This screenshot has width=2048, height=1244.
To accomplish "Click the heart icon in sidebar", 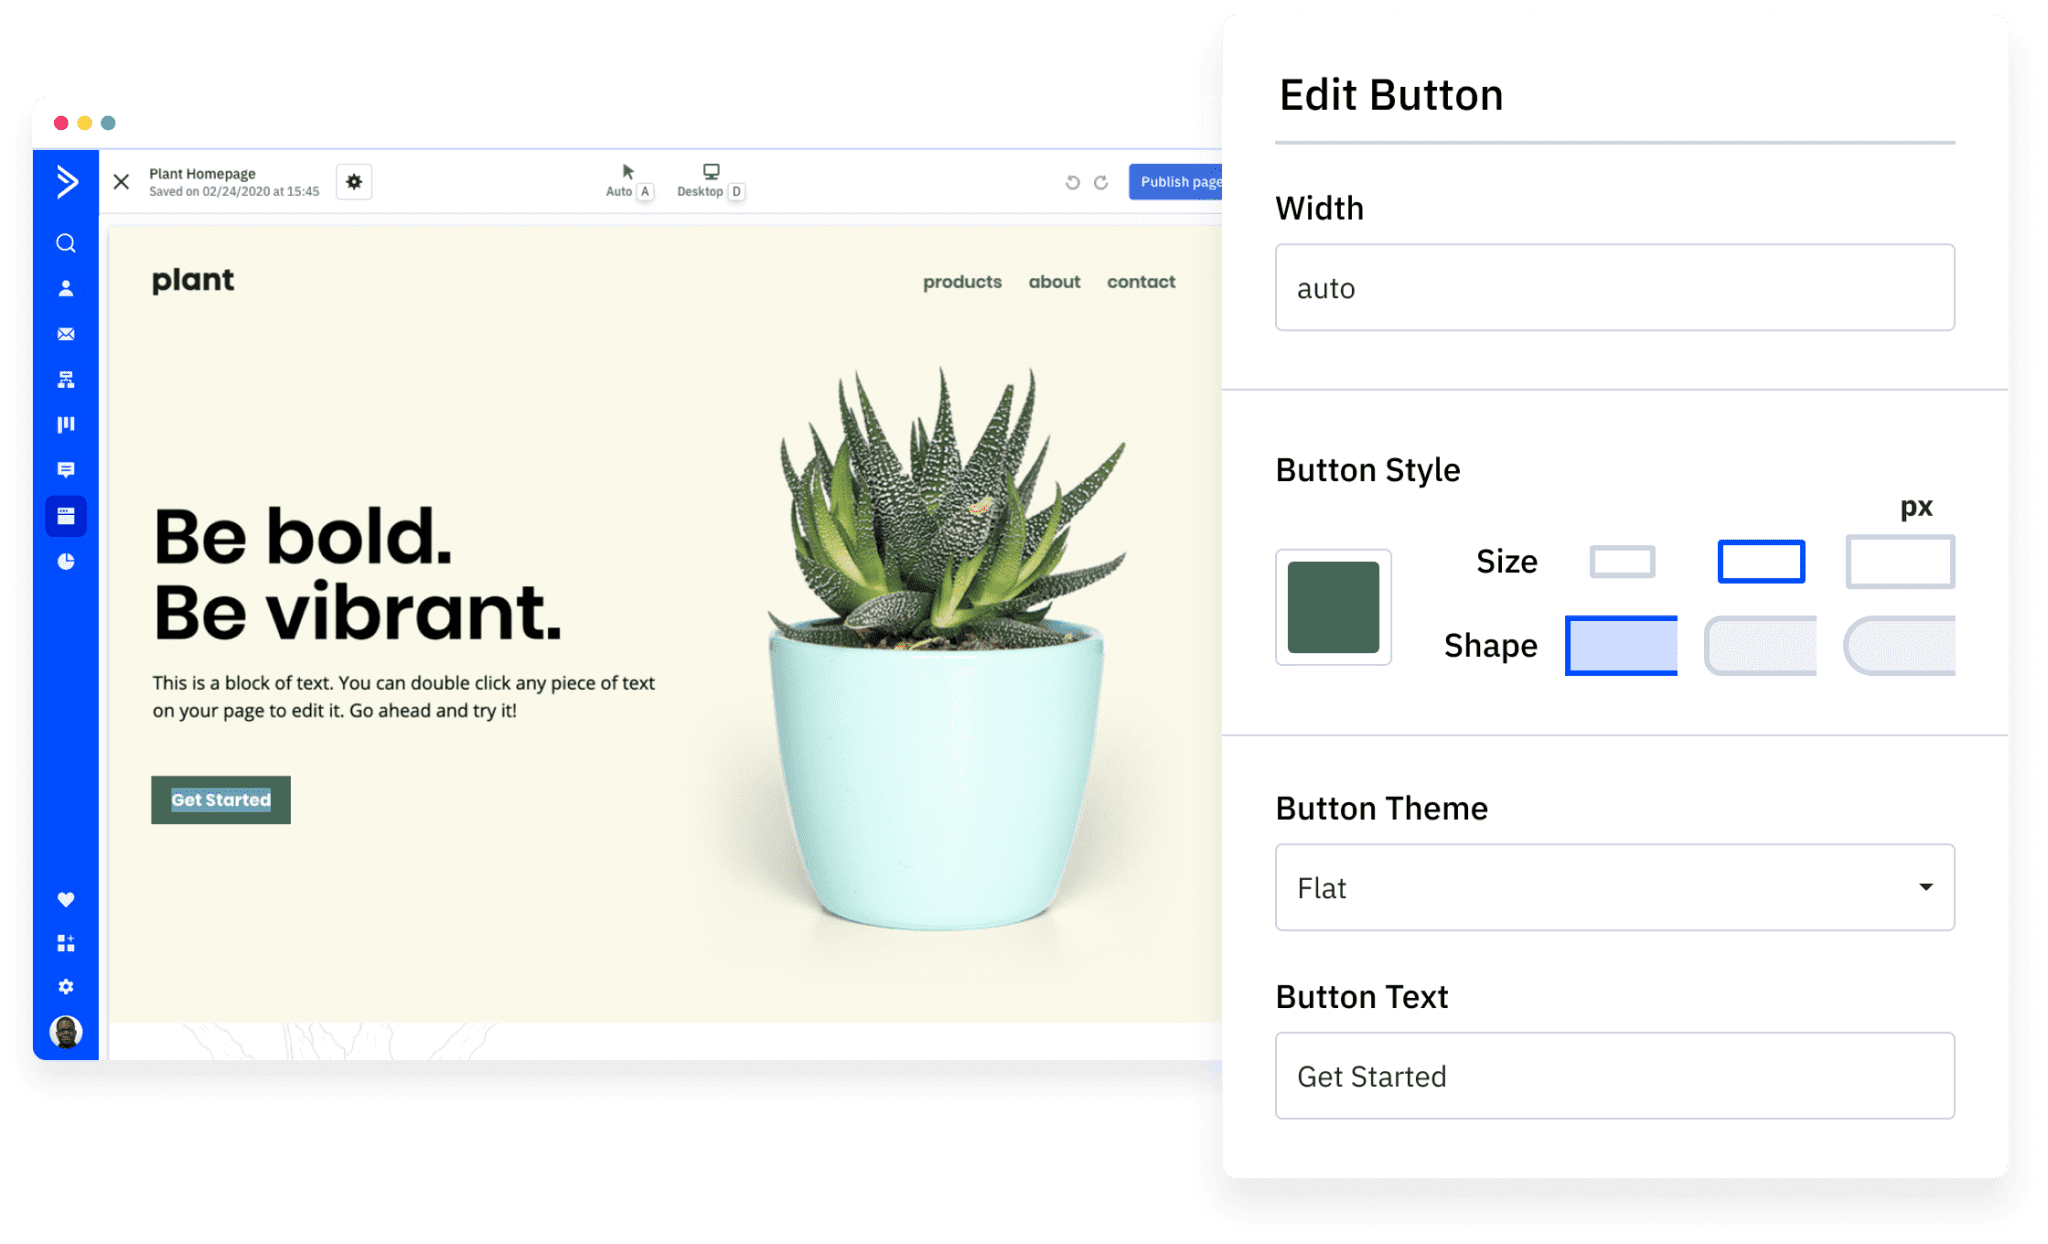I will (66, 899).
